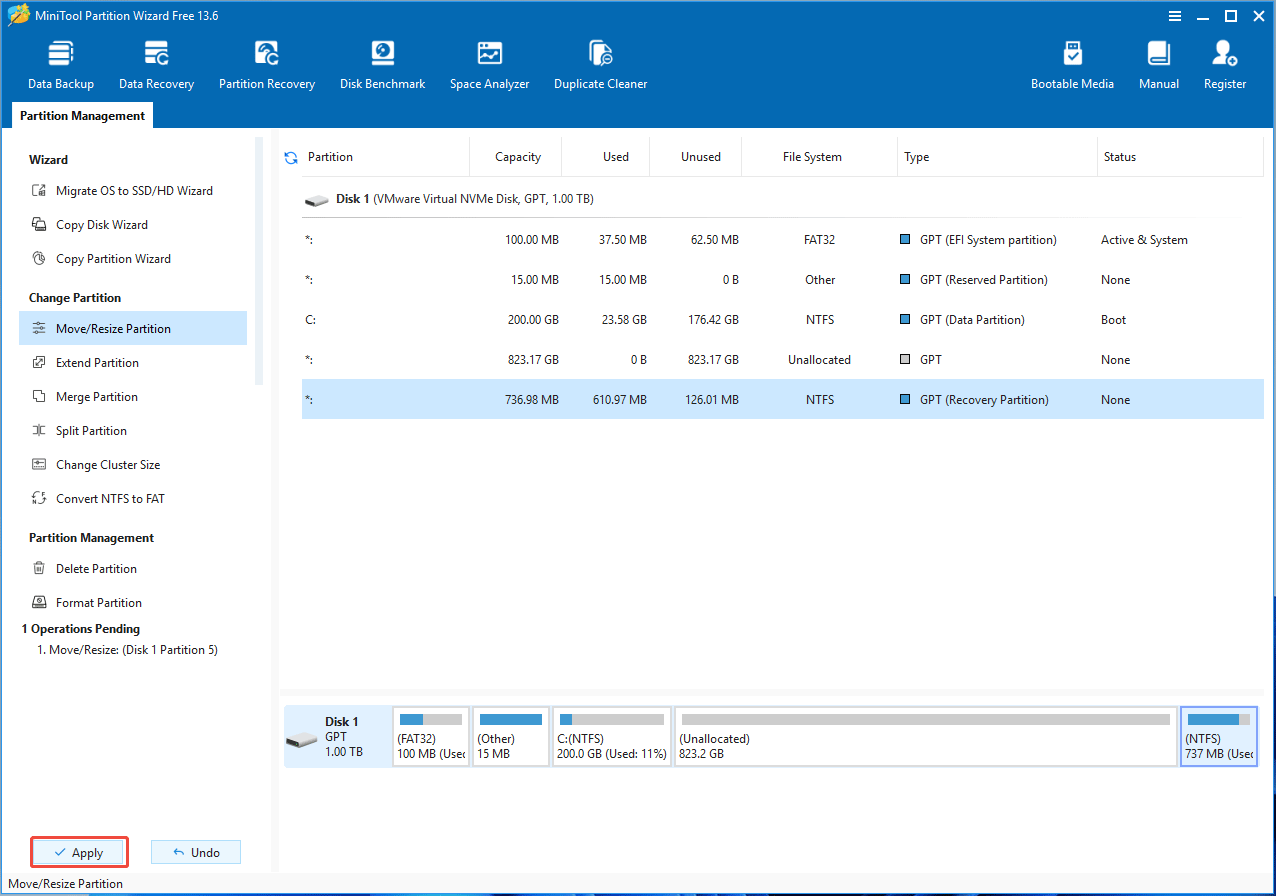Open the Data Backup tool
Viewport: 1276px width, 896px height.
pos(60,62)
